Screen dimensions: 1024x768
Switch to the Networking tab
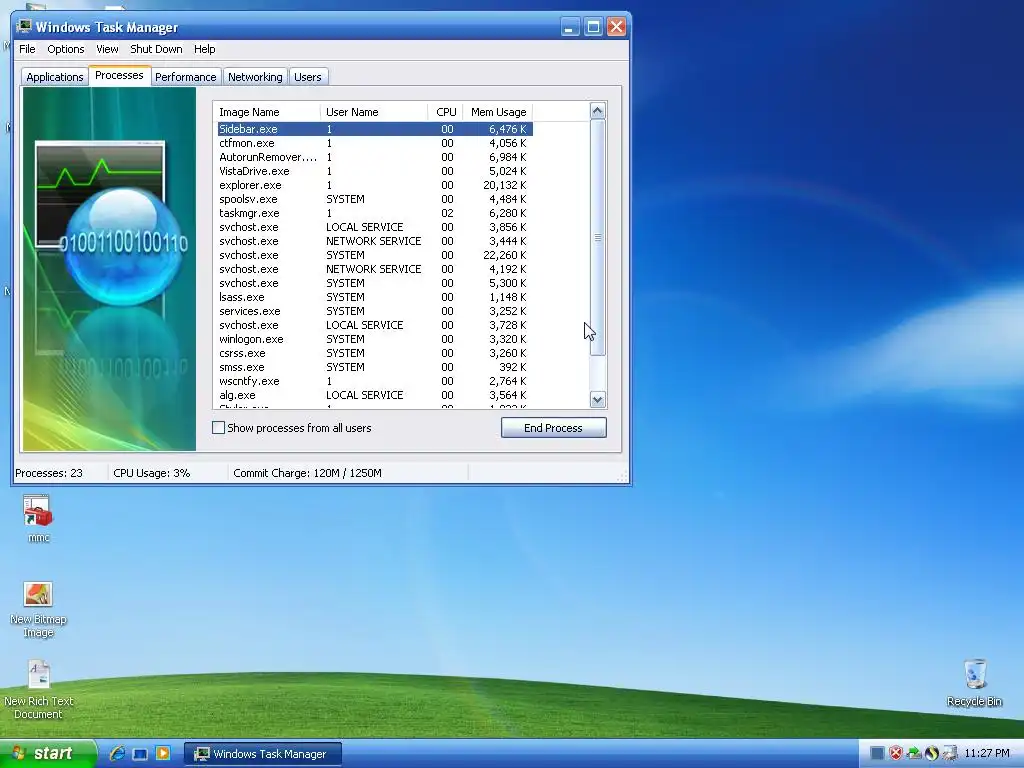pos(255,77)
